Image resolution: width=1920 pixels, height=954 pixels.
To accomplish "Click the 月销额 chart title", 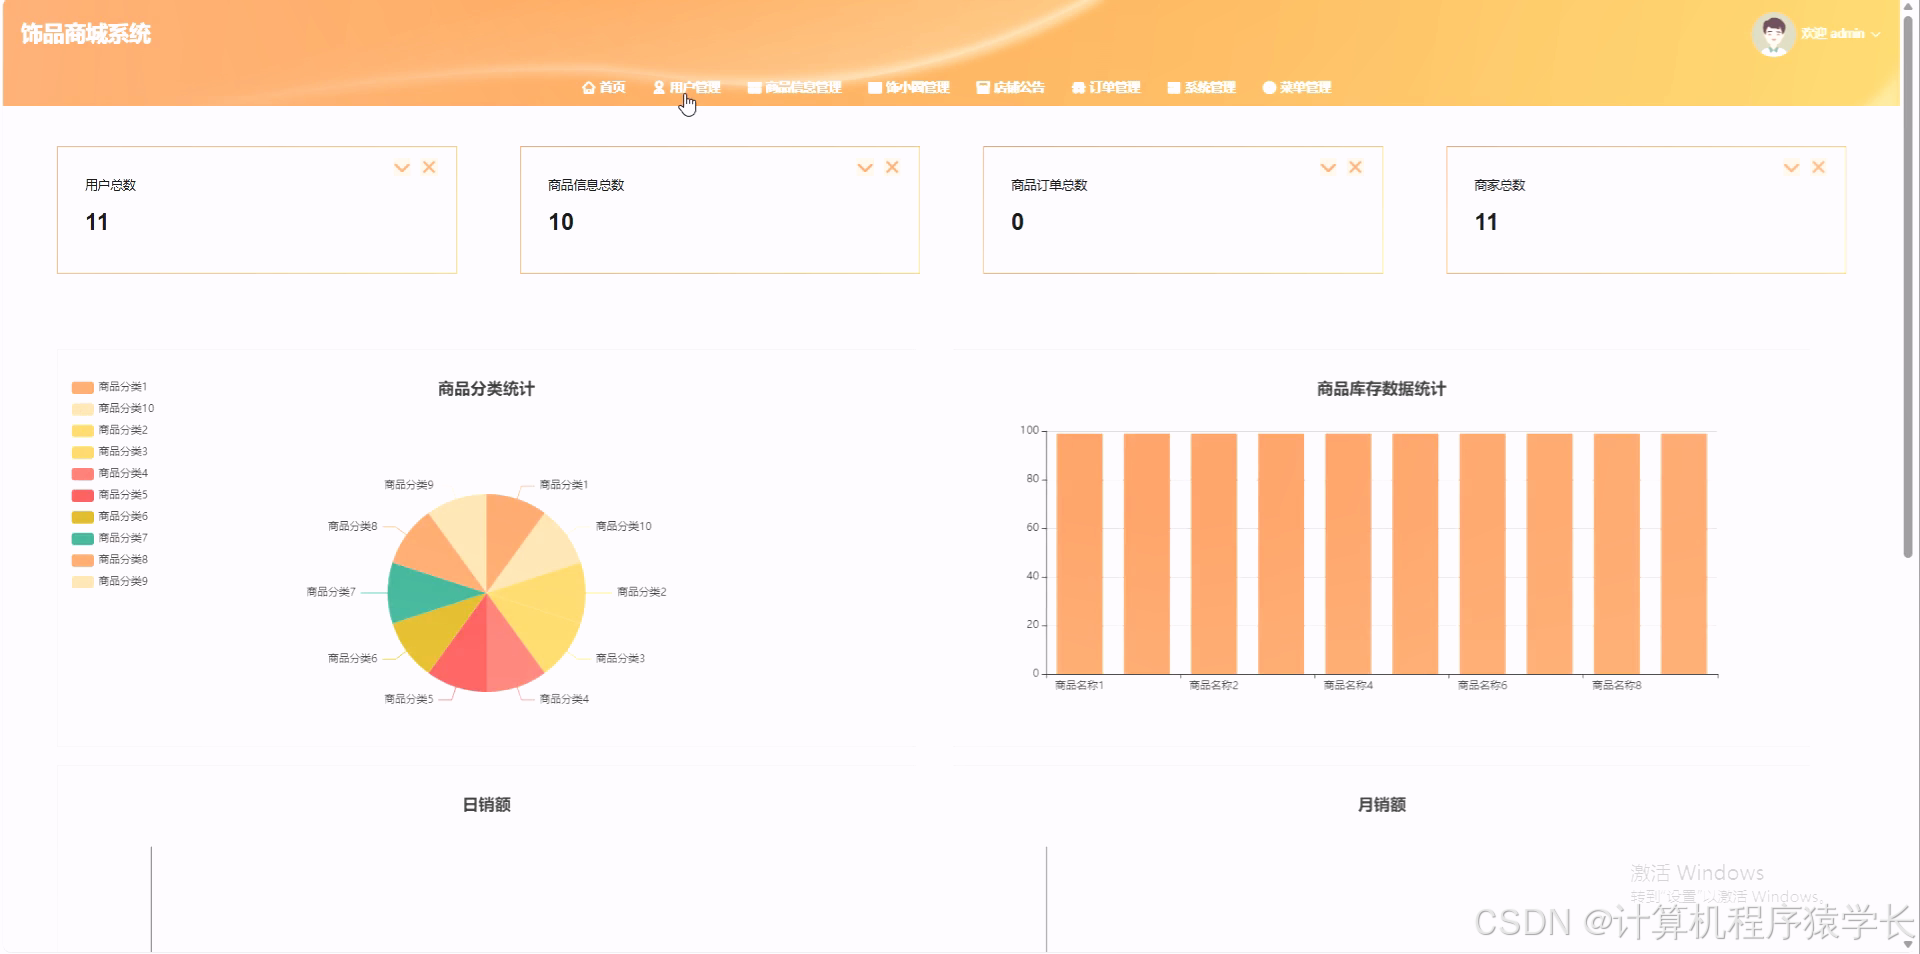I will pos(1381,805).
